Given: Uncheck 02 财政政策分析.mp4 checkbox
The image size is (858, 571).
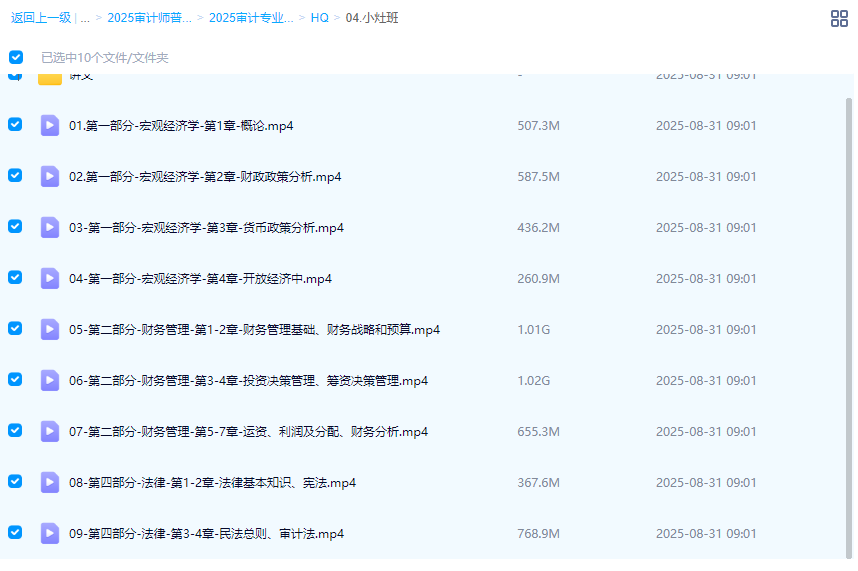Looking at the screenshot, I should [15, 175].
